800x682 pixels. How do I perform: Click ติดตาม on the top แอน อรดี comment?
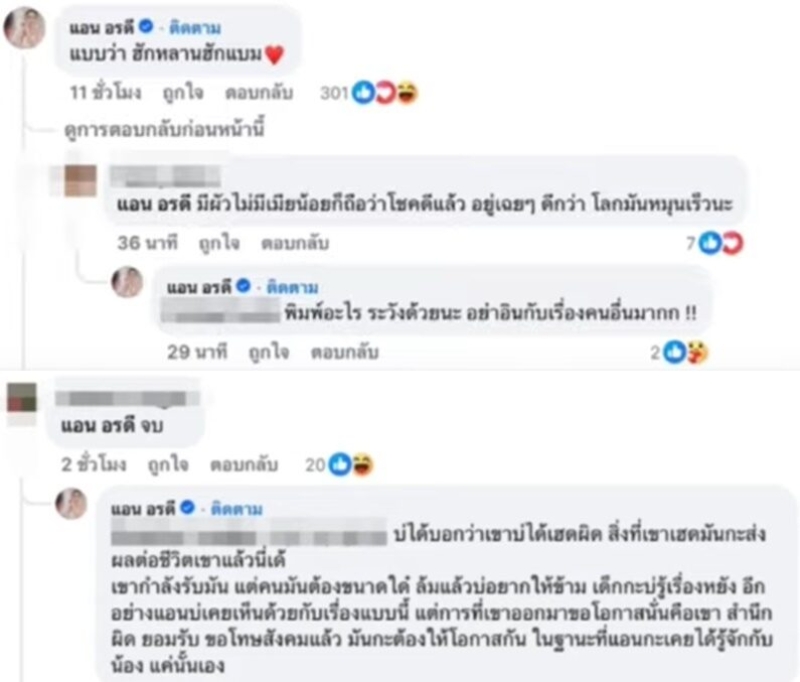pyautogui.click(x=195, y=27)
